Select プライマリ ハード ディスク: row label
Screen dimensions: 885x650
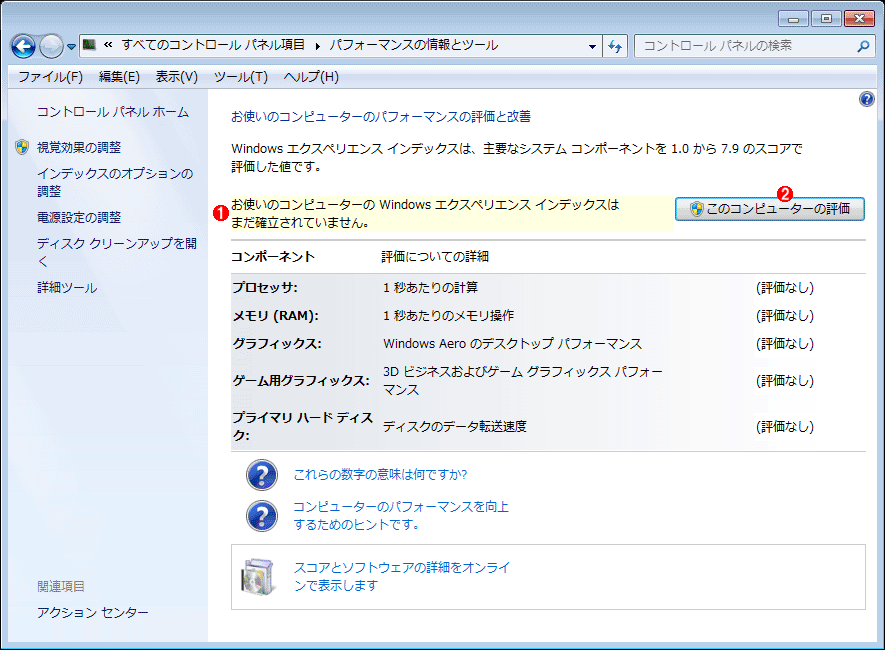[x=303, y=426]
